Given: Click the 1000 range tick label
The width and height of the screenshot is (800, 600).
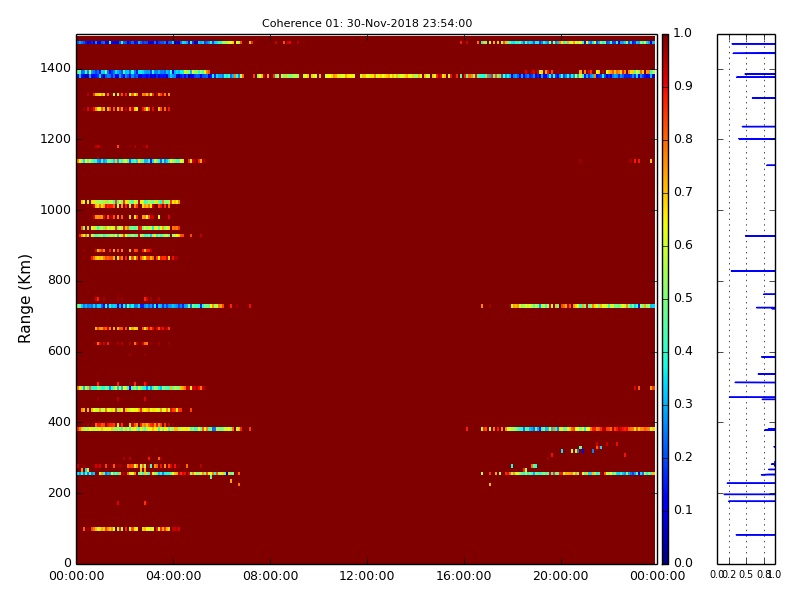Looking at the screenshot, I should [56, 210].
